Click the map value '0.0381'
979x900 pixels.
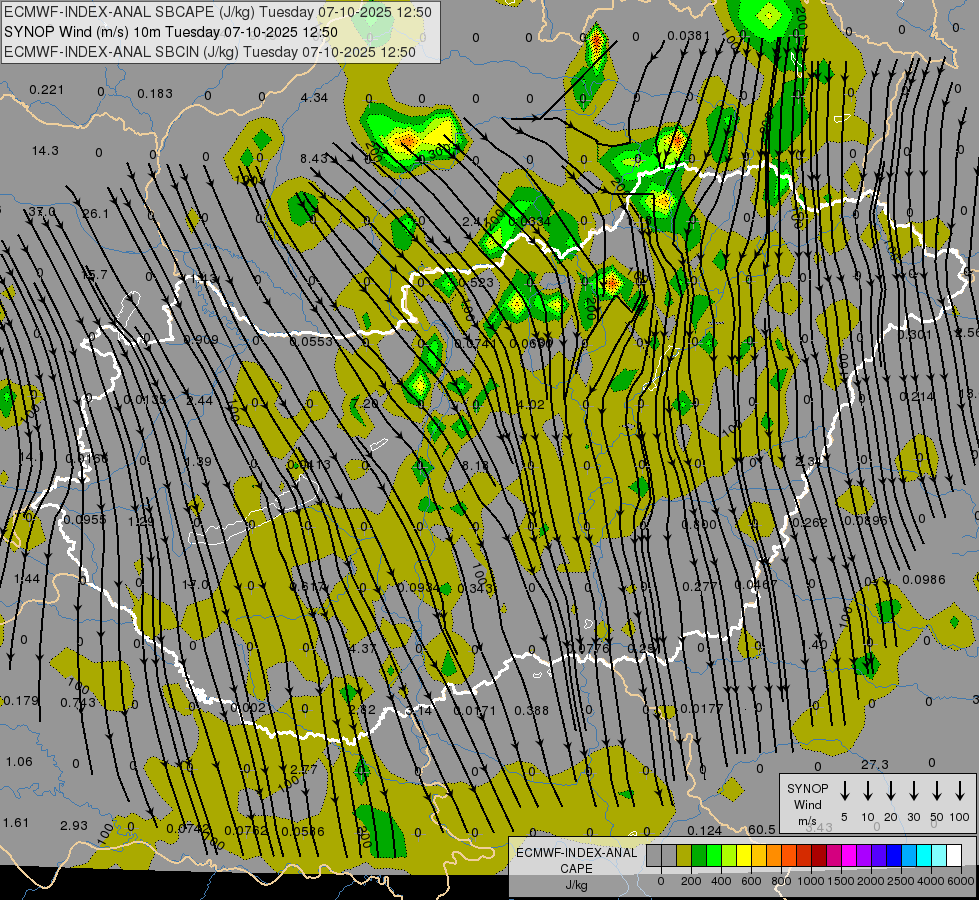point(688,36)
